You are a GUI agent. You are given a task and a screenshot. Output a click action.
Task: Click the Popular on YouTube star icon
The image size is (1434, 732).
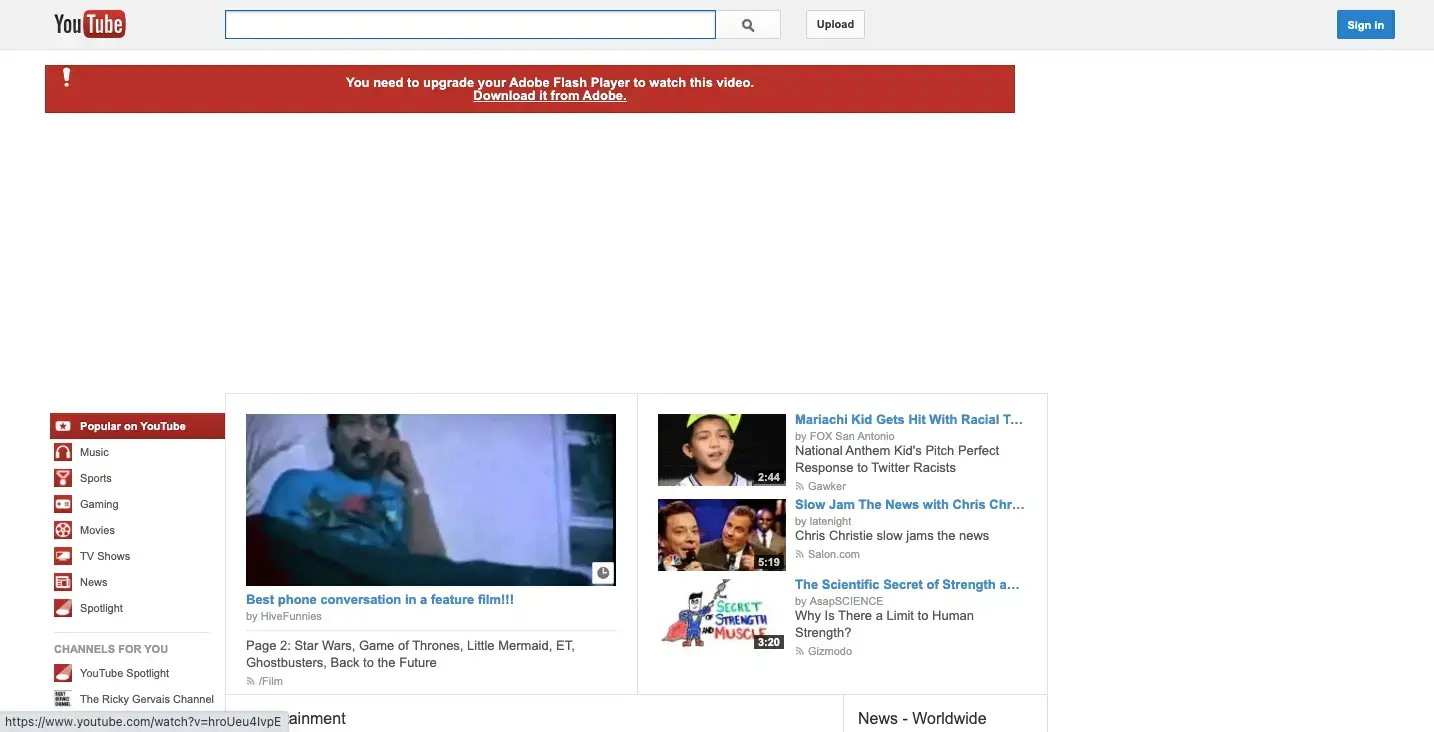[62, 426]
